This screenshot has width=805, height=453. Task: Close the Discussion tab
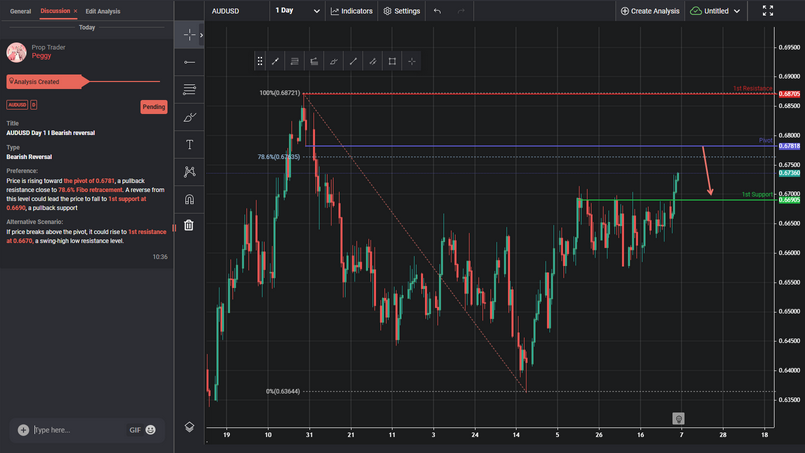(75, 11)
